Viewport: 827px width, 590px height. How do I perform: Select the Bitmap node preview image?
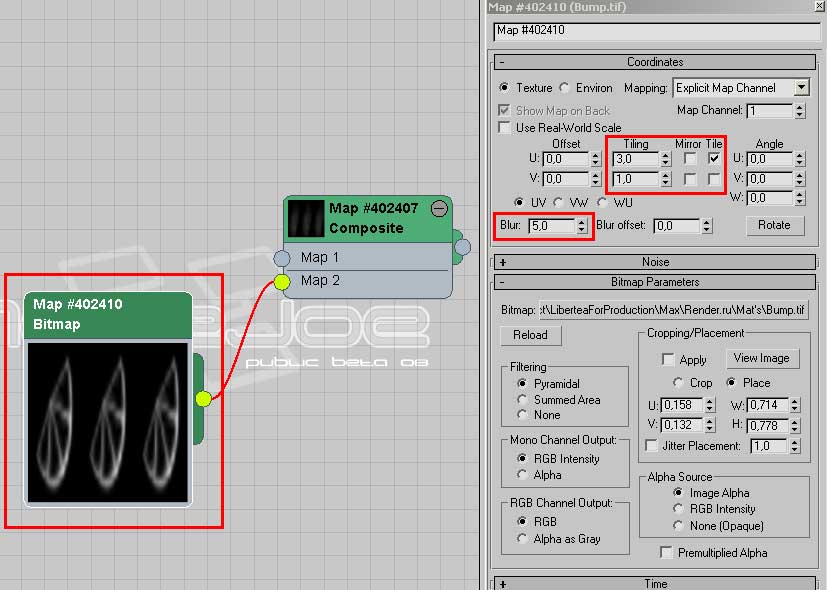pyautogui.click(x=107, y=422)
